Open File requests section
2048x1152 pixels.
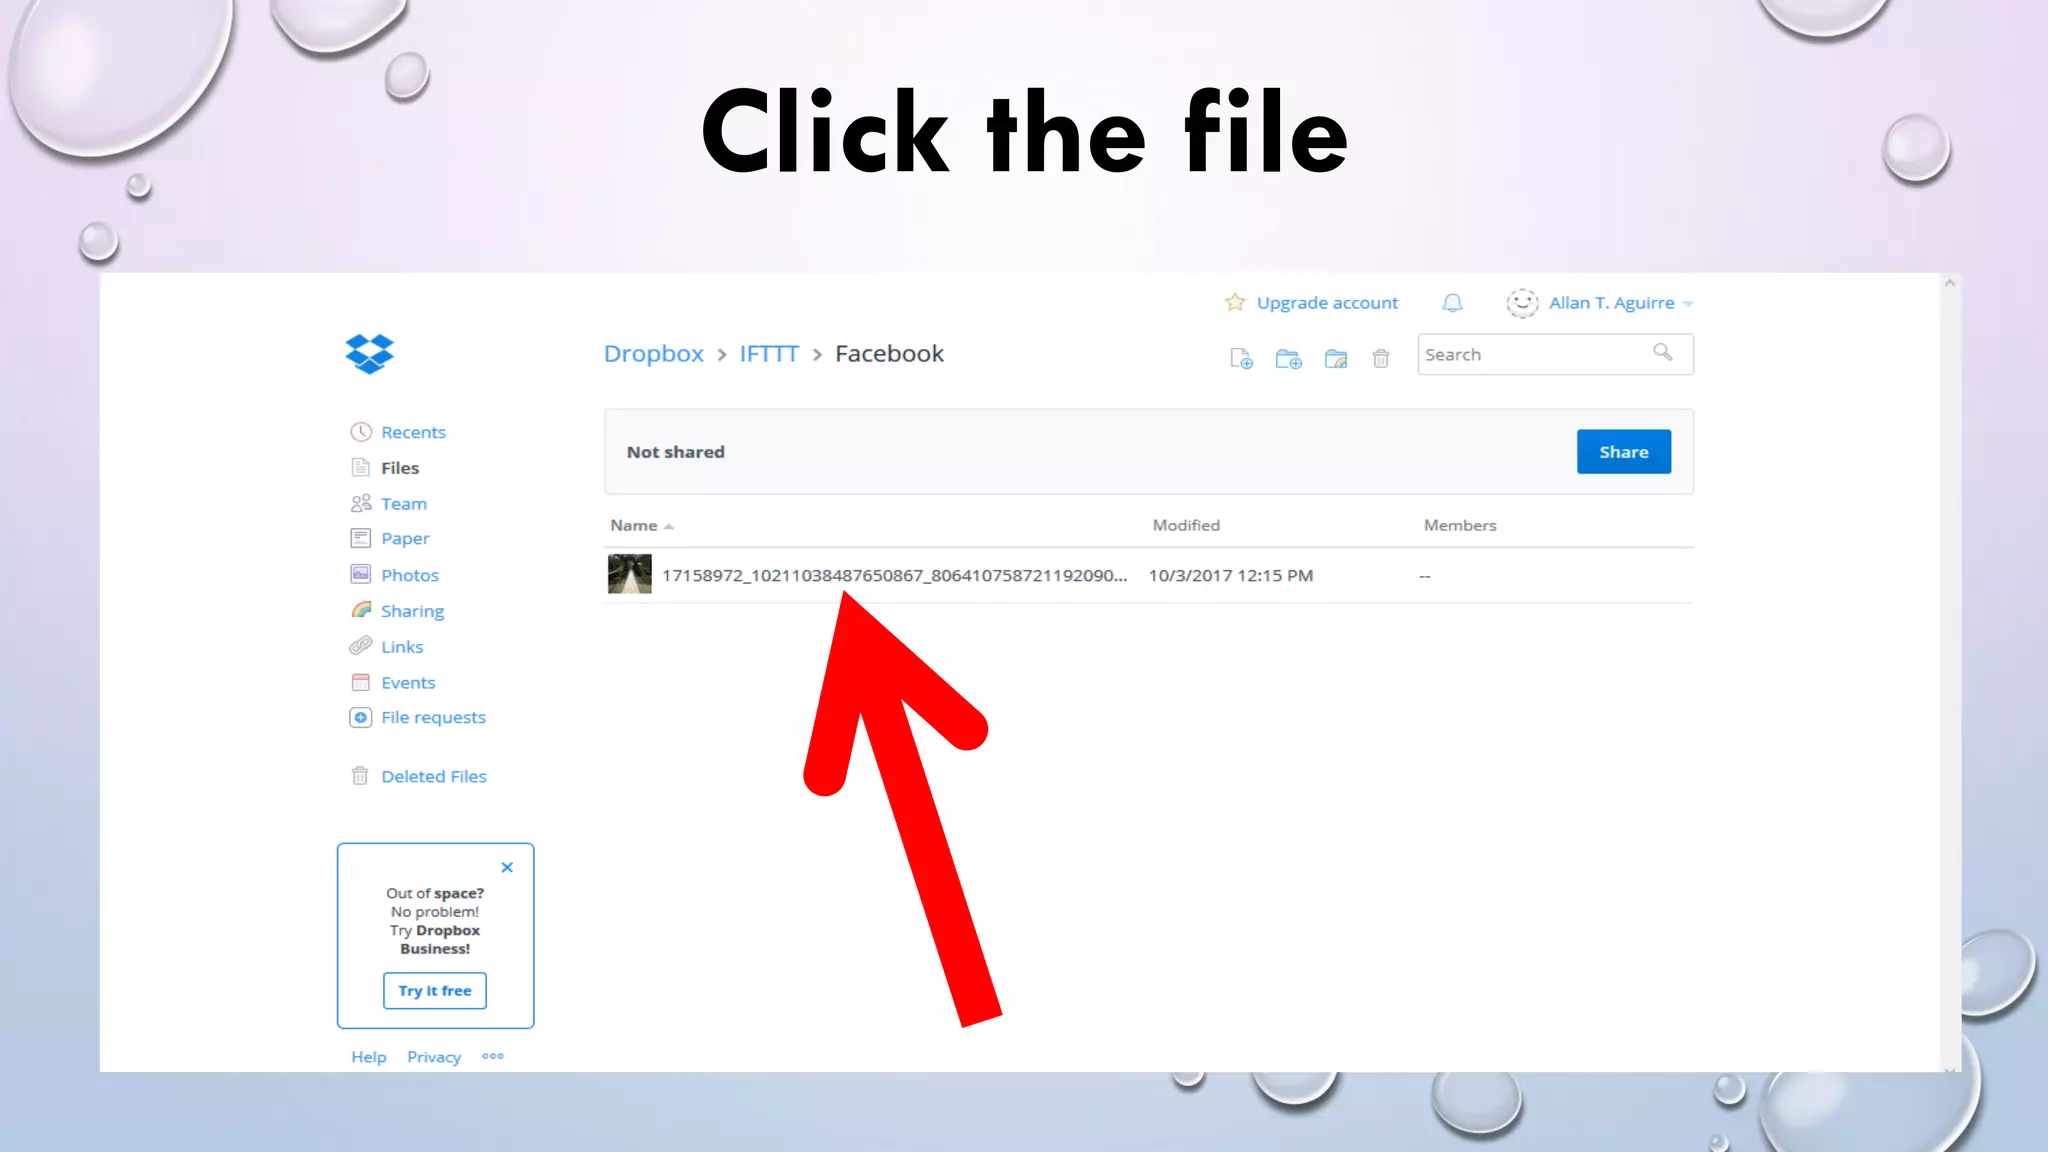pos(433,717)
